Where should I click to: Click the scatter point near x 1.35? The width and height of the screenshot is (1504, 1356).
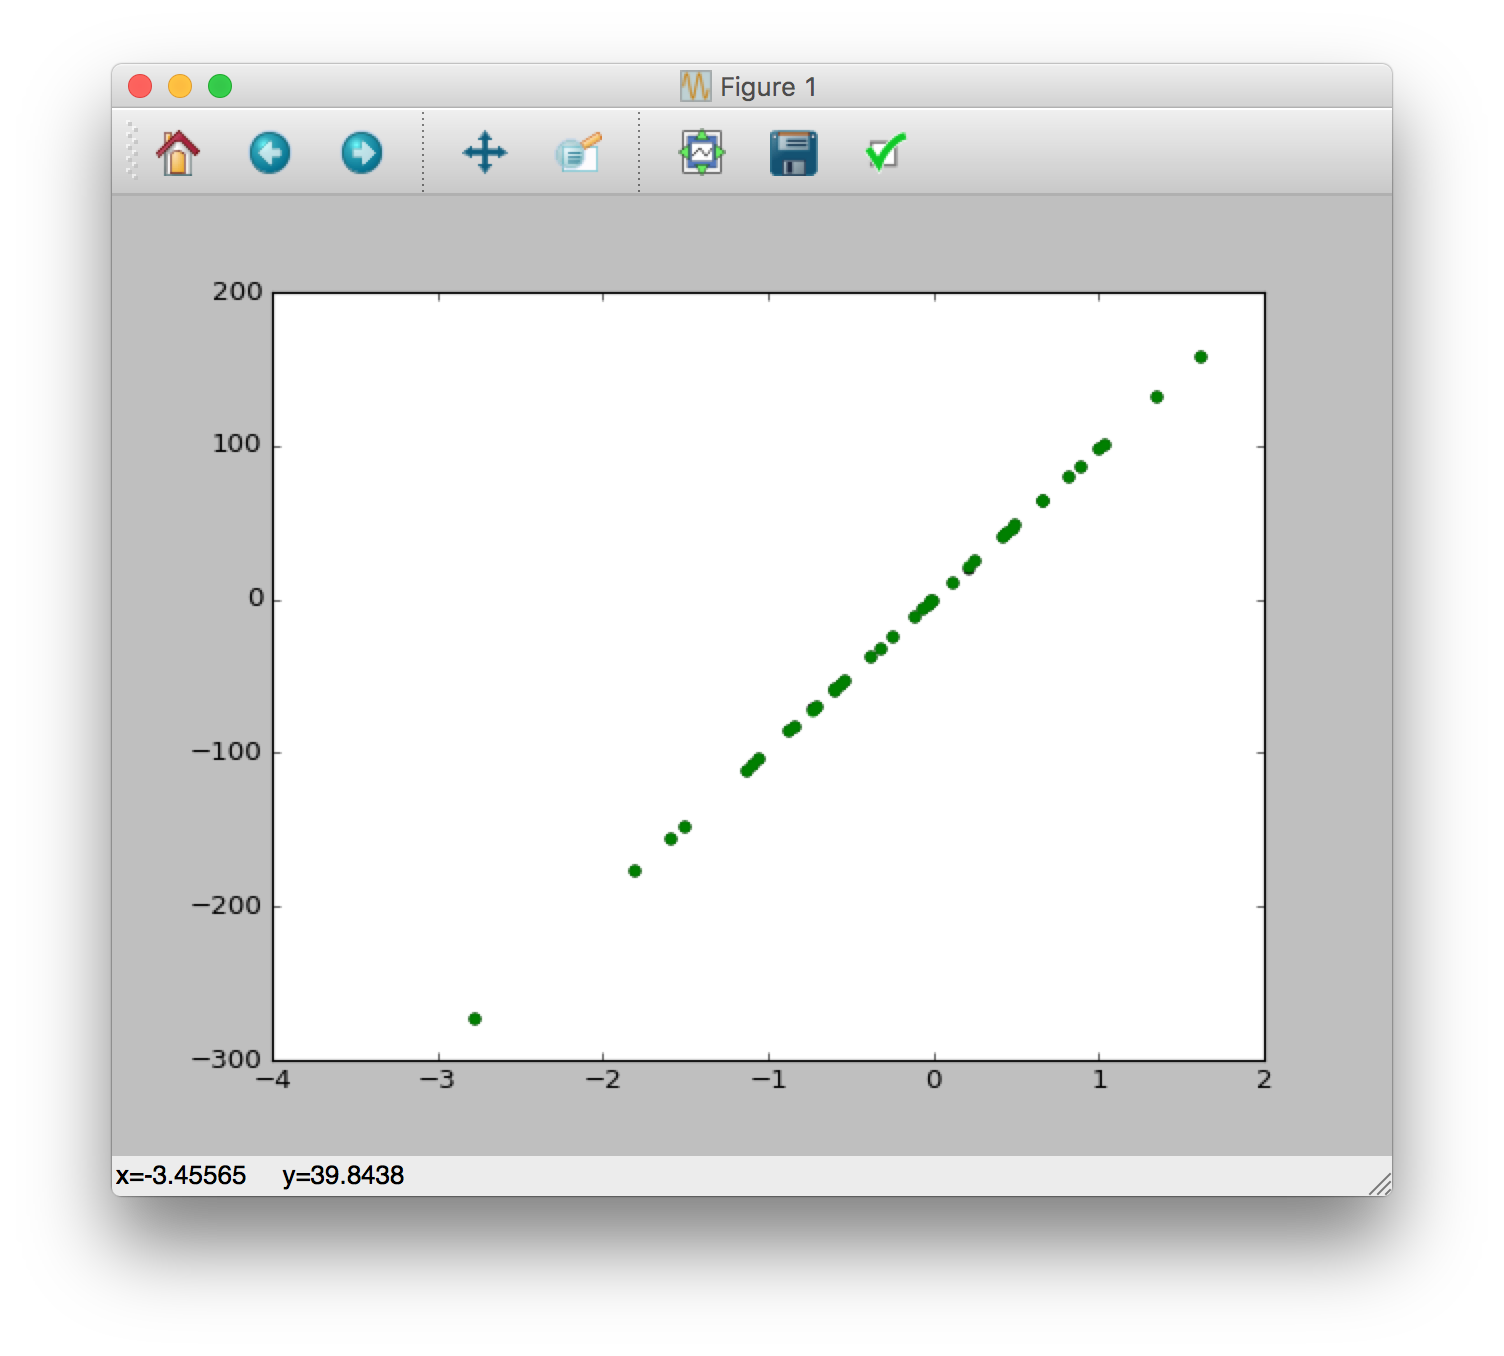click(x=1157, y=397)
